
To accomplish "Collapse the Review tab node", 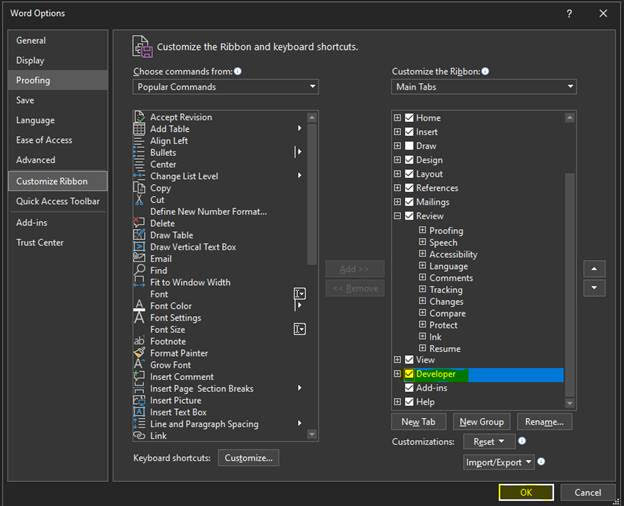I will (x=397, y=216).
